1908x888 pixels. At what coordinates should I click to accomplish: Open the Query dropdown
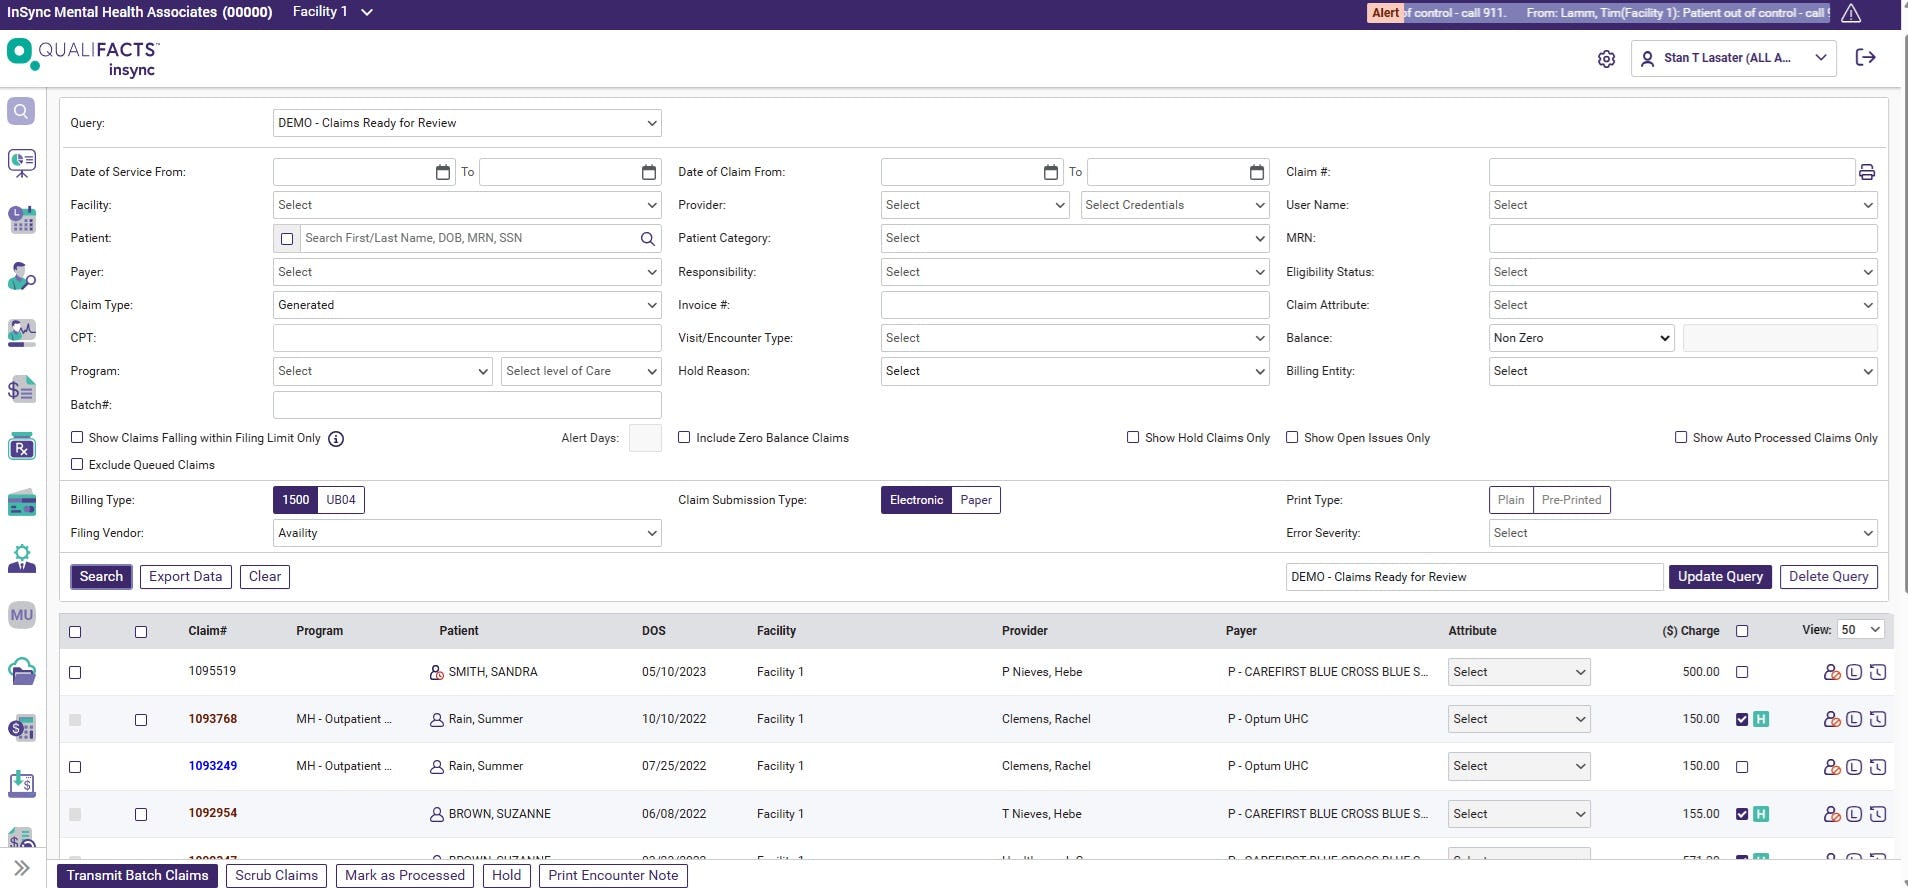coord(467,123)
